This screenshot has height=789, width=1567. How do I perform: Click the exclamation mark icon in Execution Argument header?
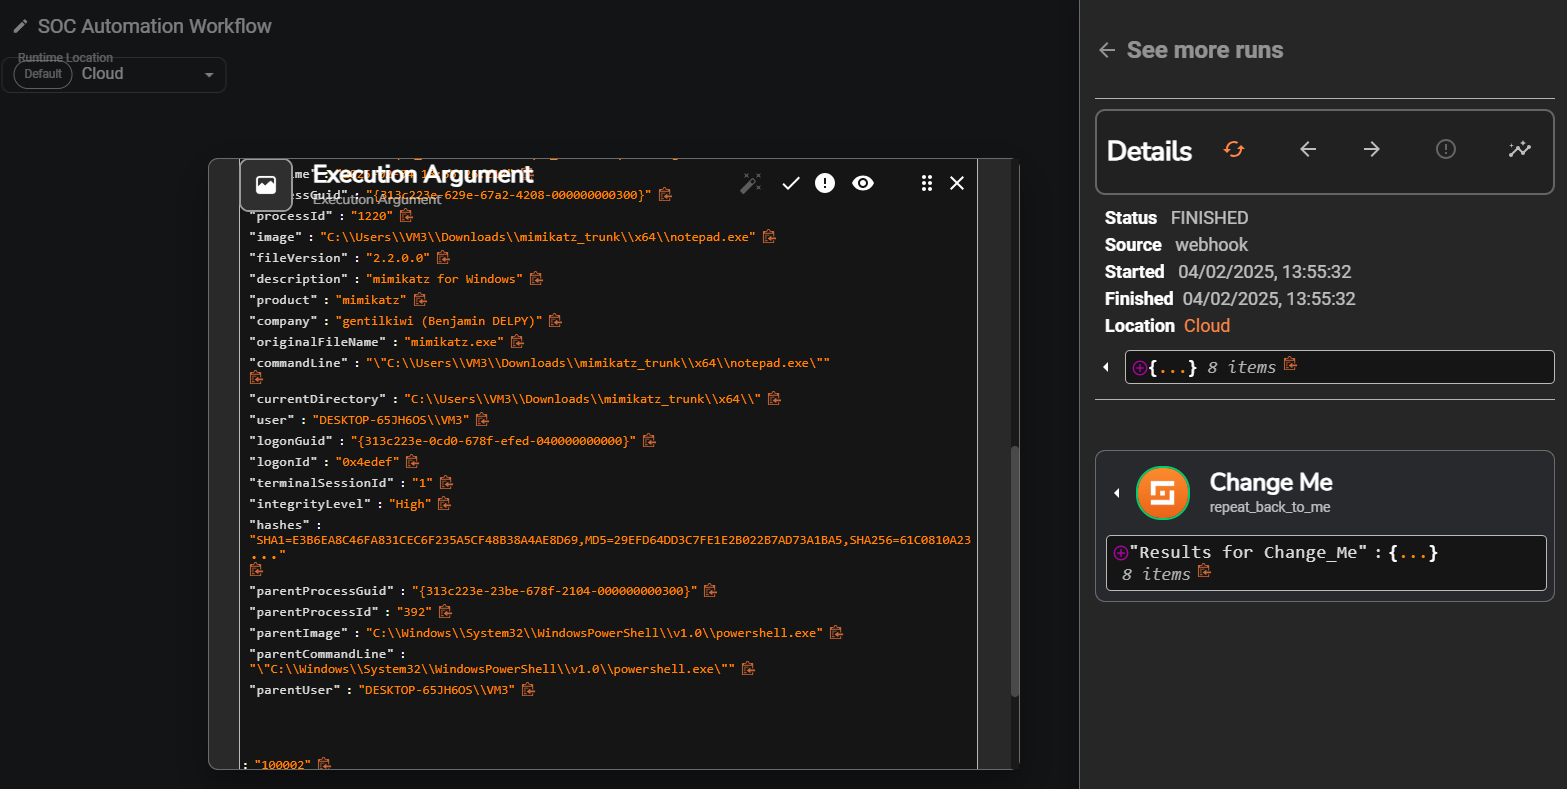pos(825,183)
